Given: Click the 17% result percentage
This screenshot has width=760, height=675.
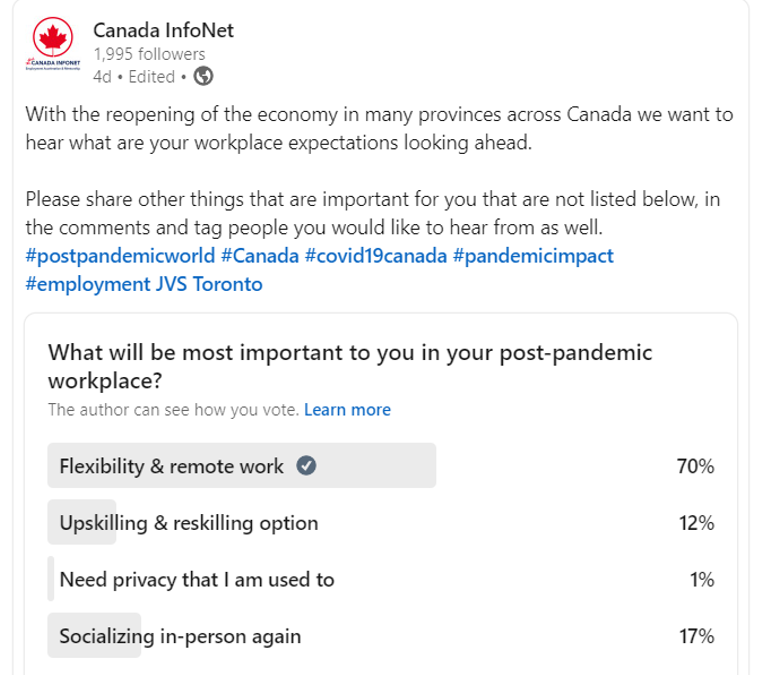Looking at the screenshot, I should tap(697, 636).
